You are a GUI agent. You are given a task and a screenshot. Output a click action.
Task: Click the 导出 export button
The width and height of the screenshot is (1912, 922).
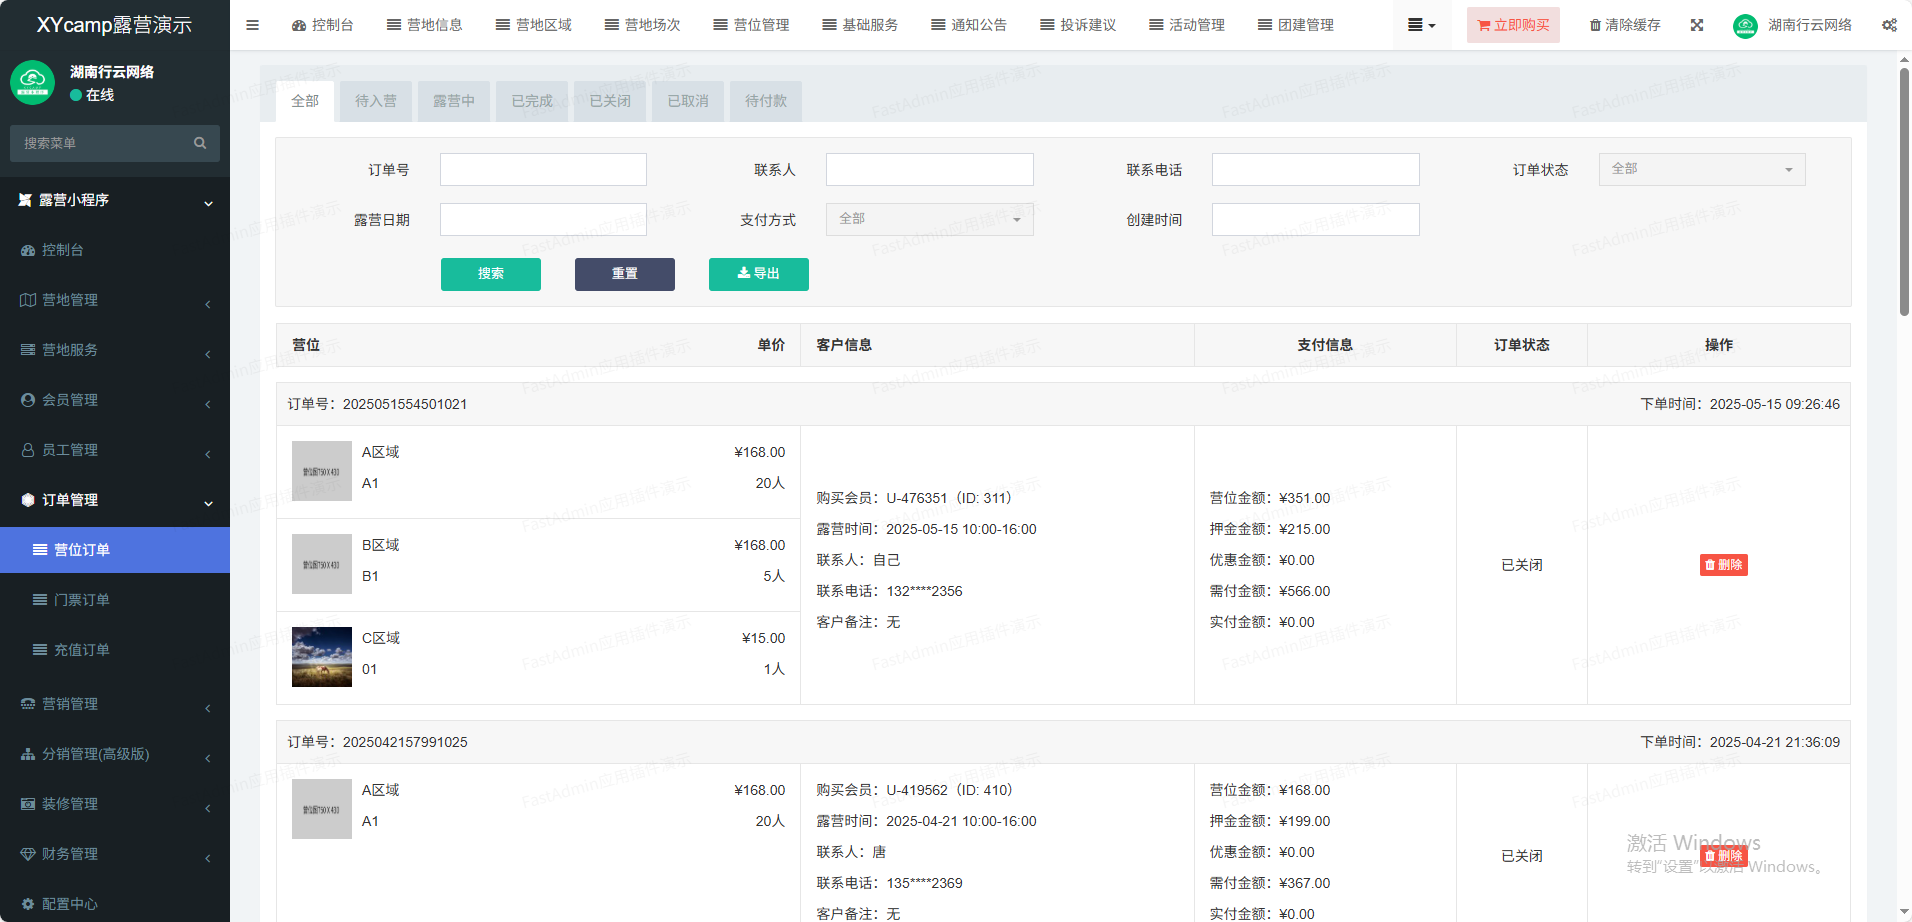pos(758,274)
